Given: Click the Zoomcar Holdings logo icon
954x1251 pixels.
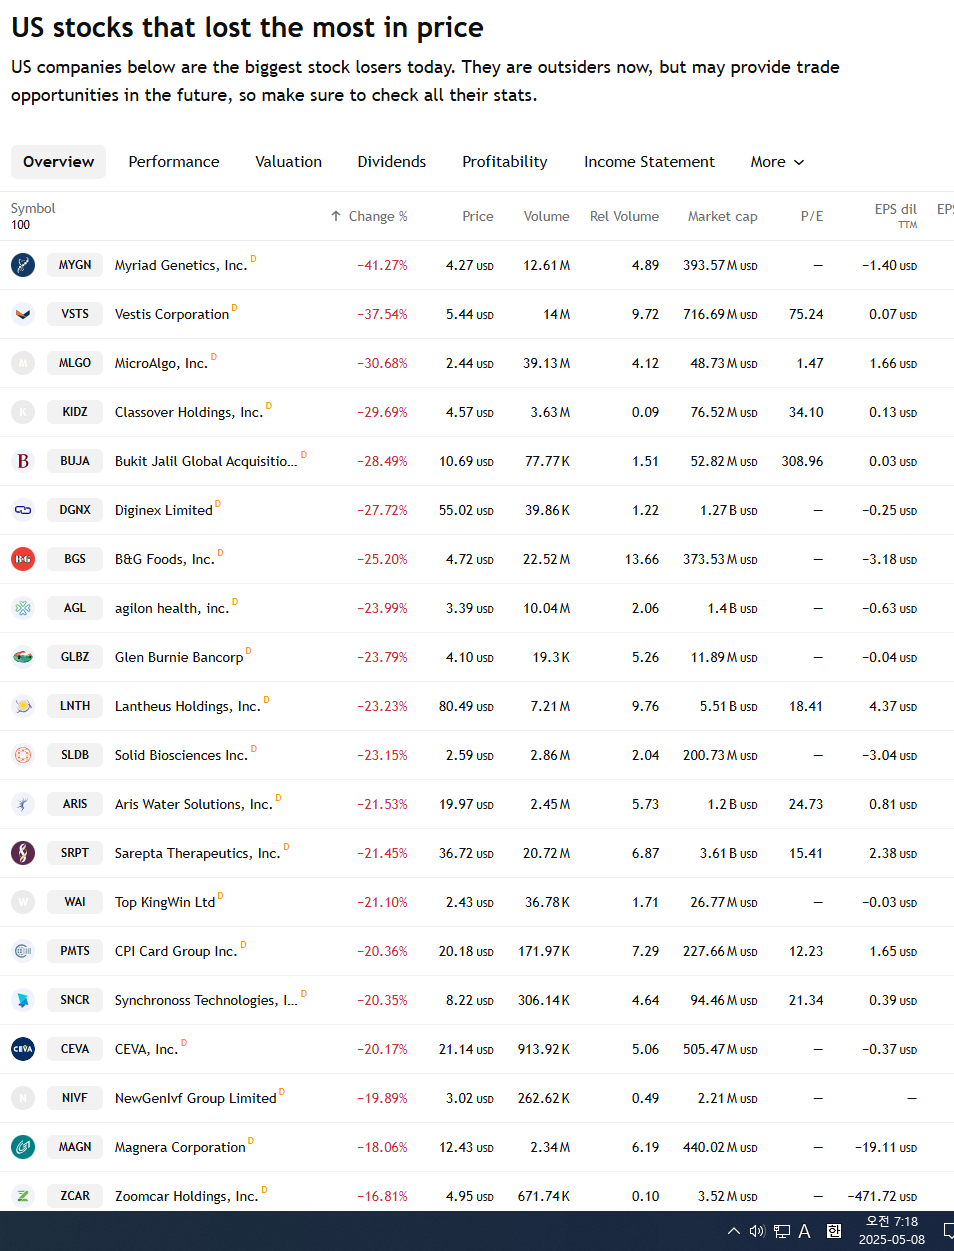Looking at the screenshot, I should tap(23, 1196).
